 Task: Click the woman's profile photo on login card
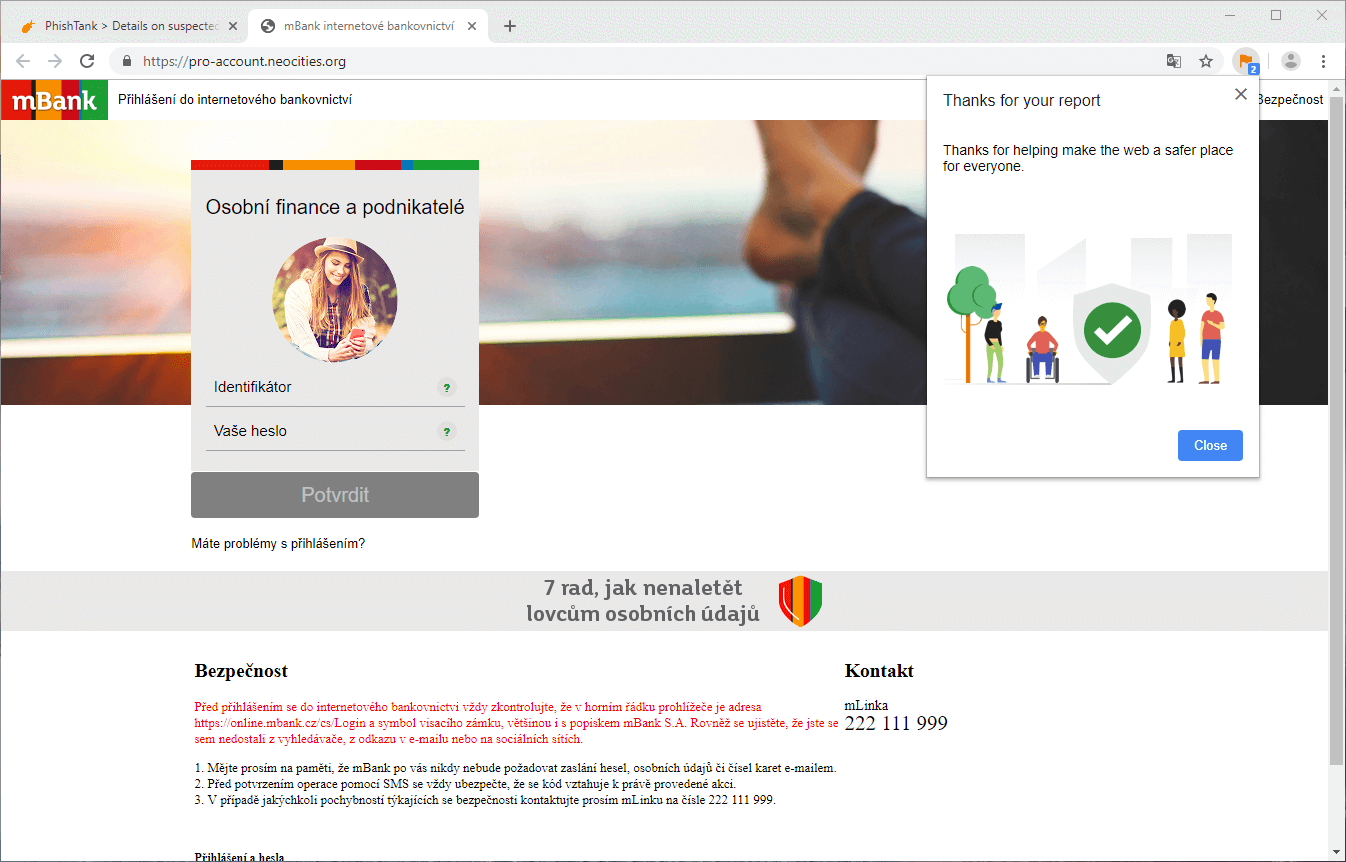click(335, 300)
